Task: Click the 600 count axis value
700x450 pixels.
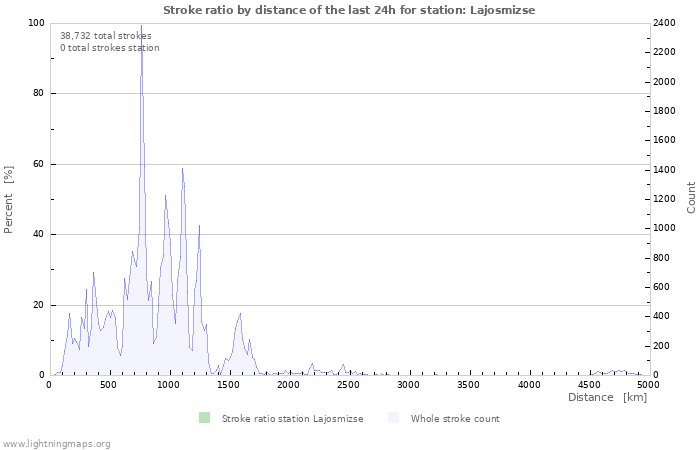Action: pos(661,287)
